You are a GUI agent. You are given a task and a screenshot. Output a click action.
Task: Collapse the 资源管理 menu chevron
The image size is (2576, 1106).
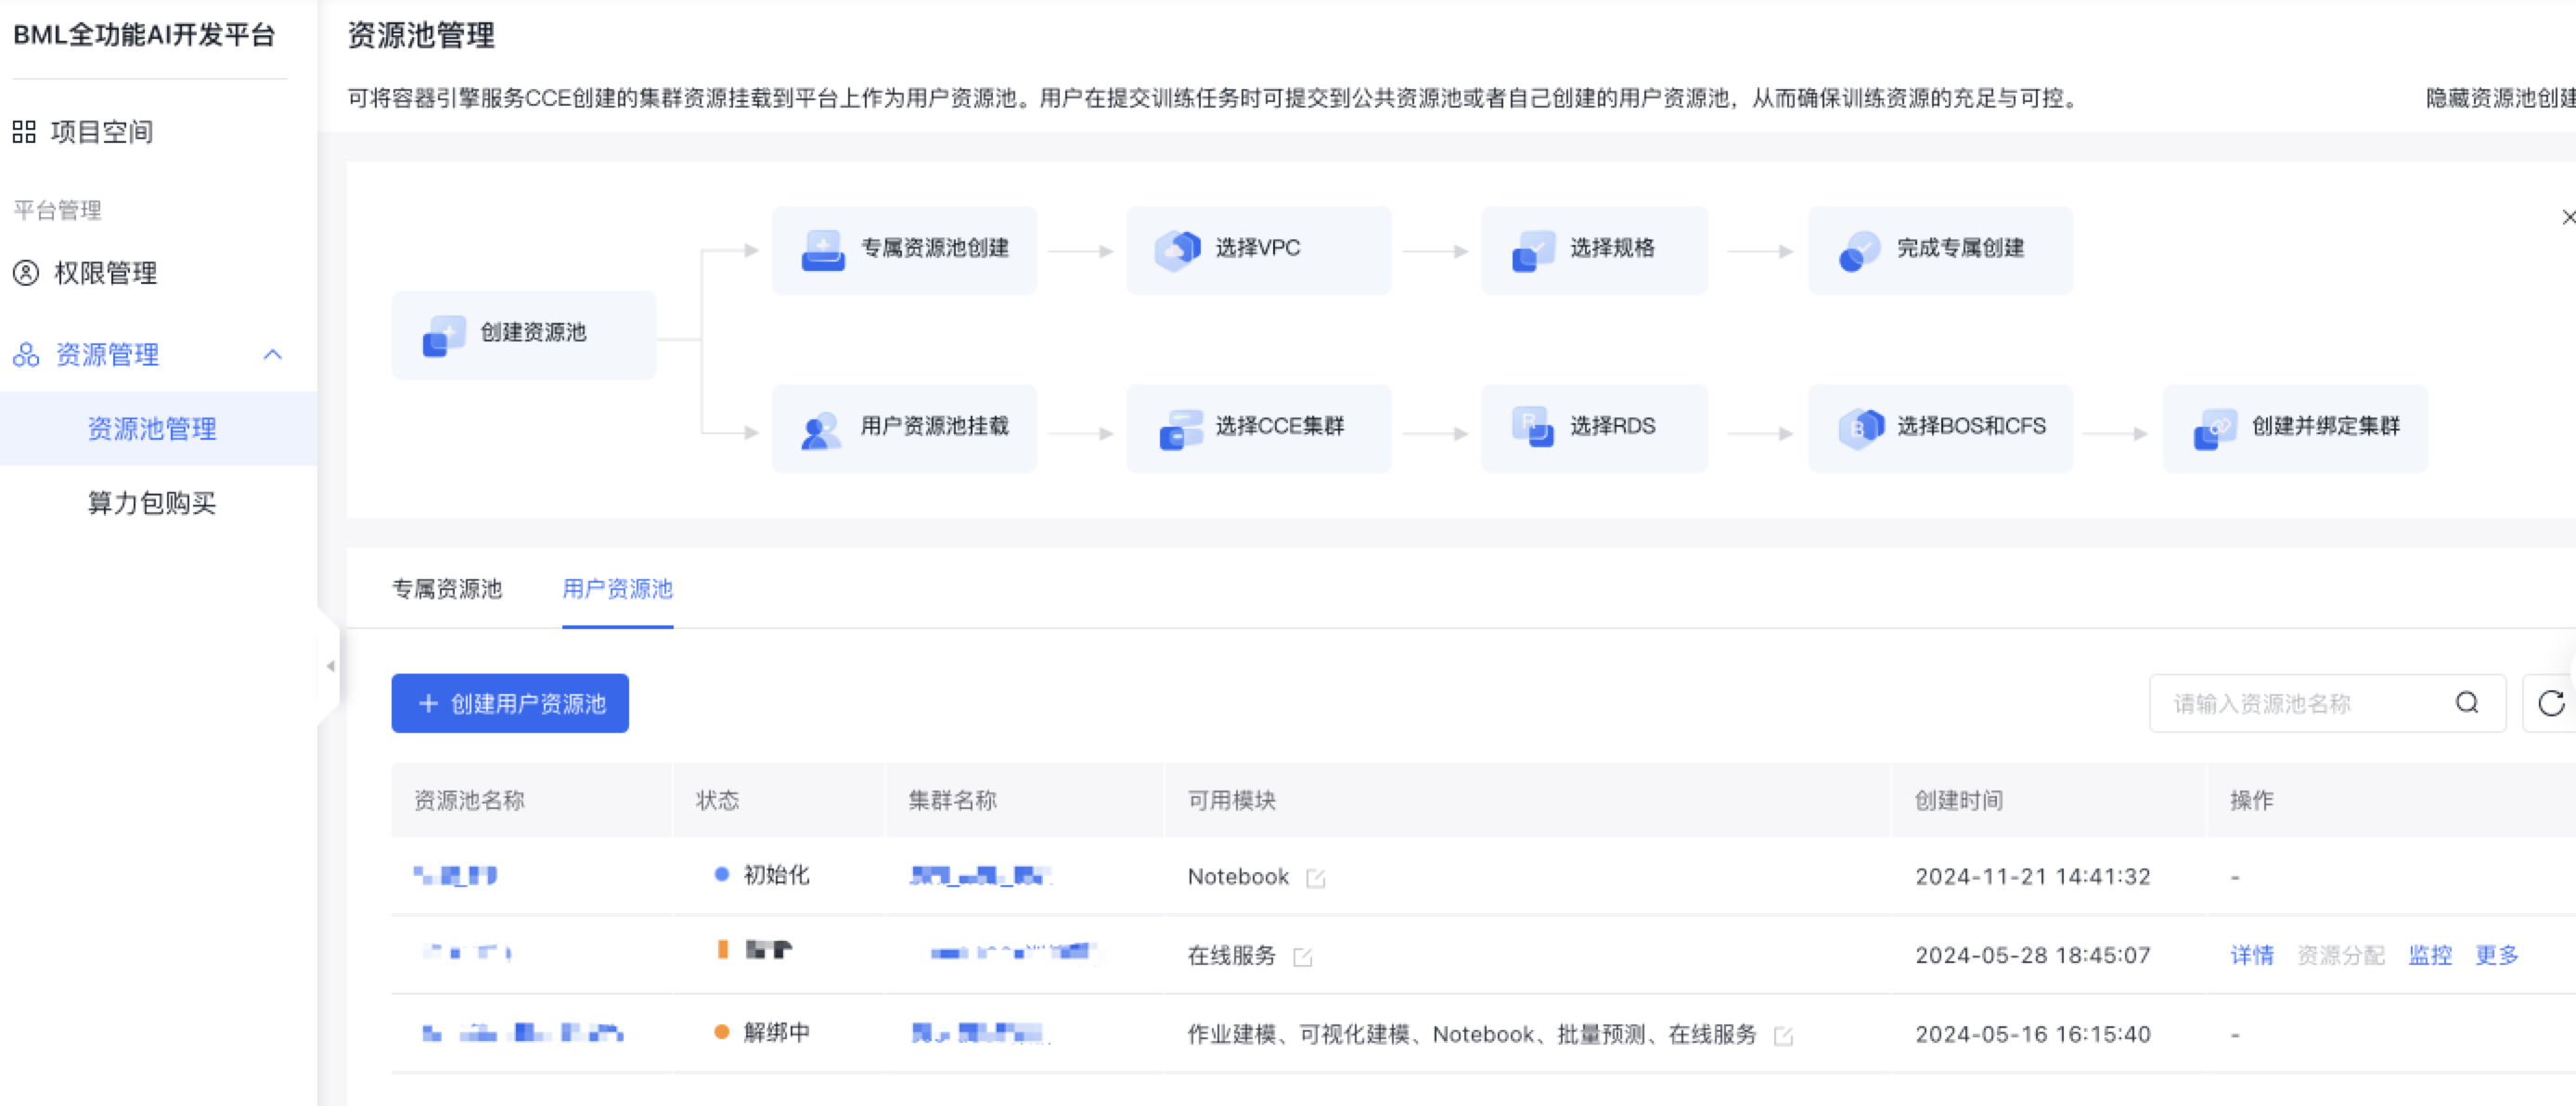[x=272, y=355]
